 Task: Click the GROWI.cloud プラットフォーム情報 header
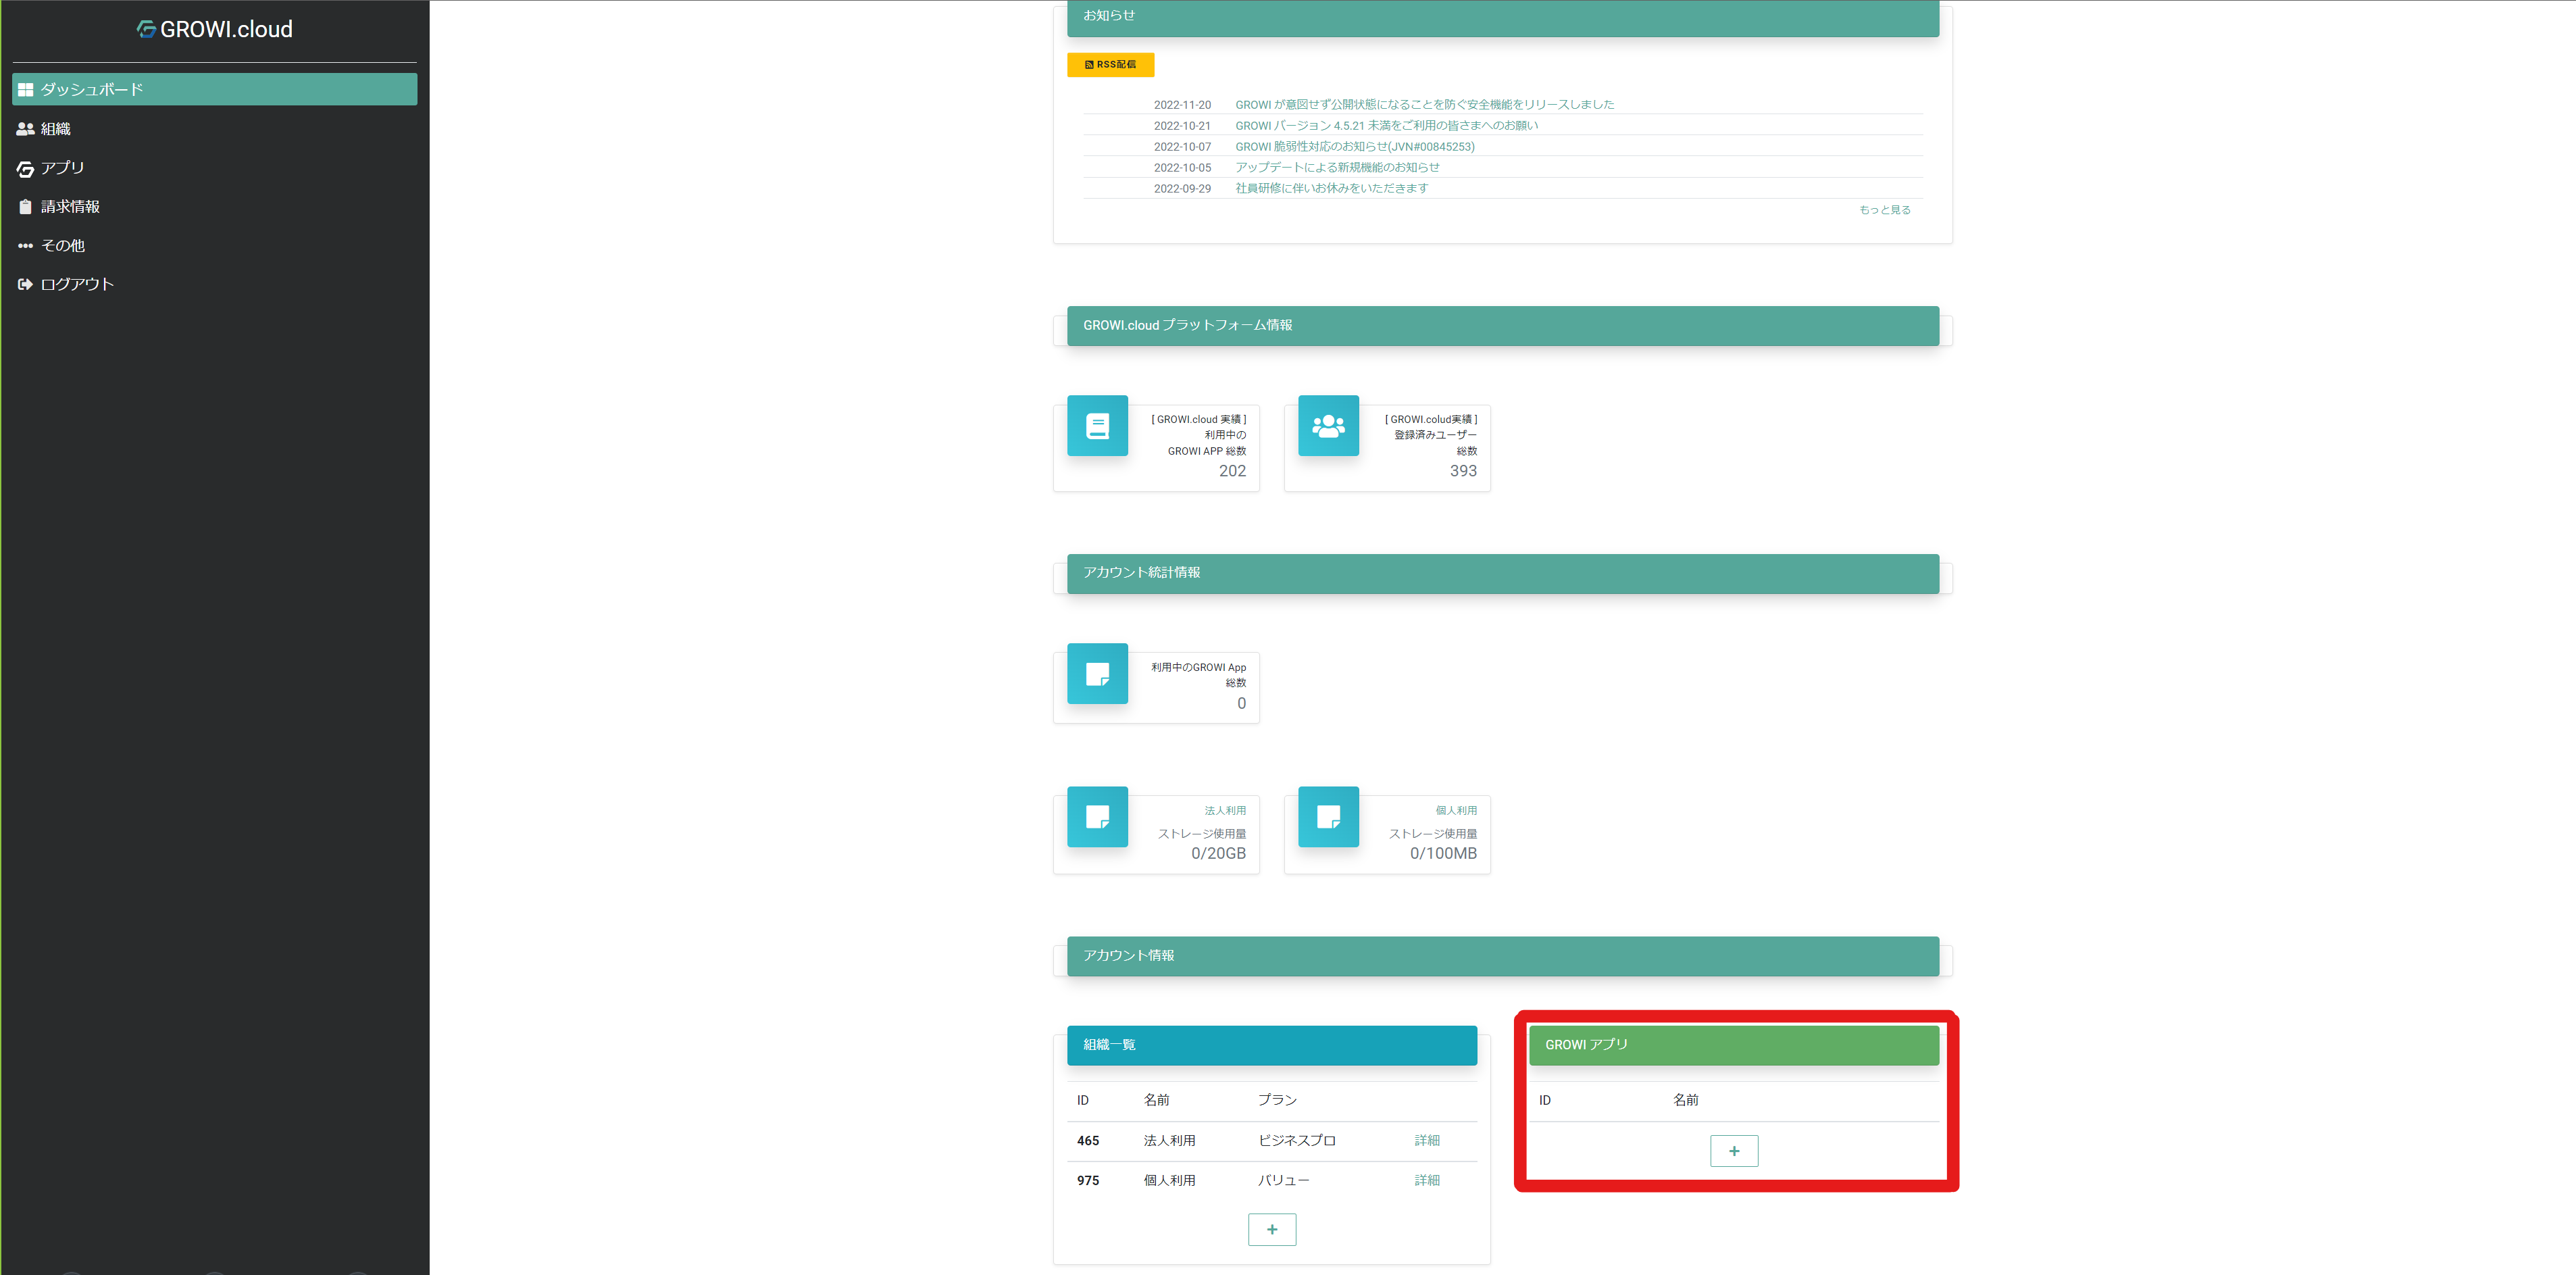(x=1503, y=326)
